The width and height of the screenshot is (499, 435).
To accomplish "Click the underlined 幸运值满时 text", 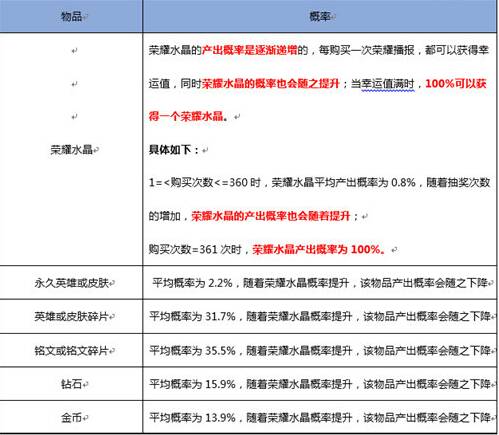I will pyautogui.click(x=388, y=83).
